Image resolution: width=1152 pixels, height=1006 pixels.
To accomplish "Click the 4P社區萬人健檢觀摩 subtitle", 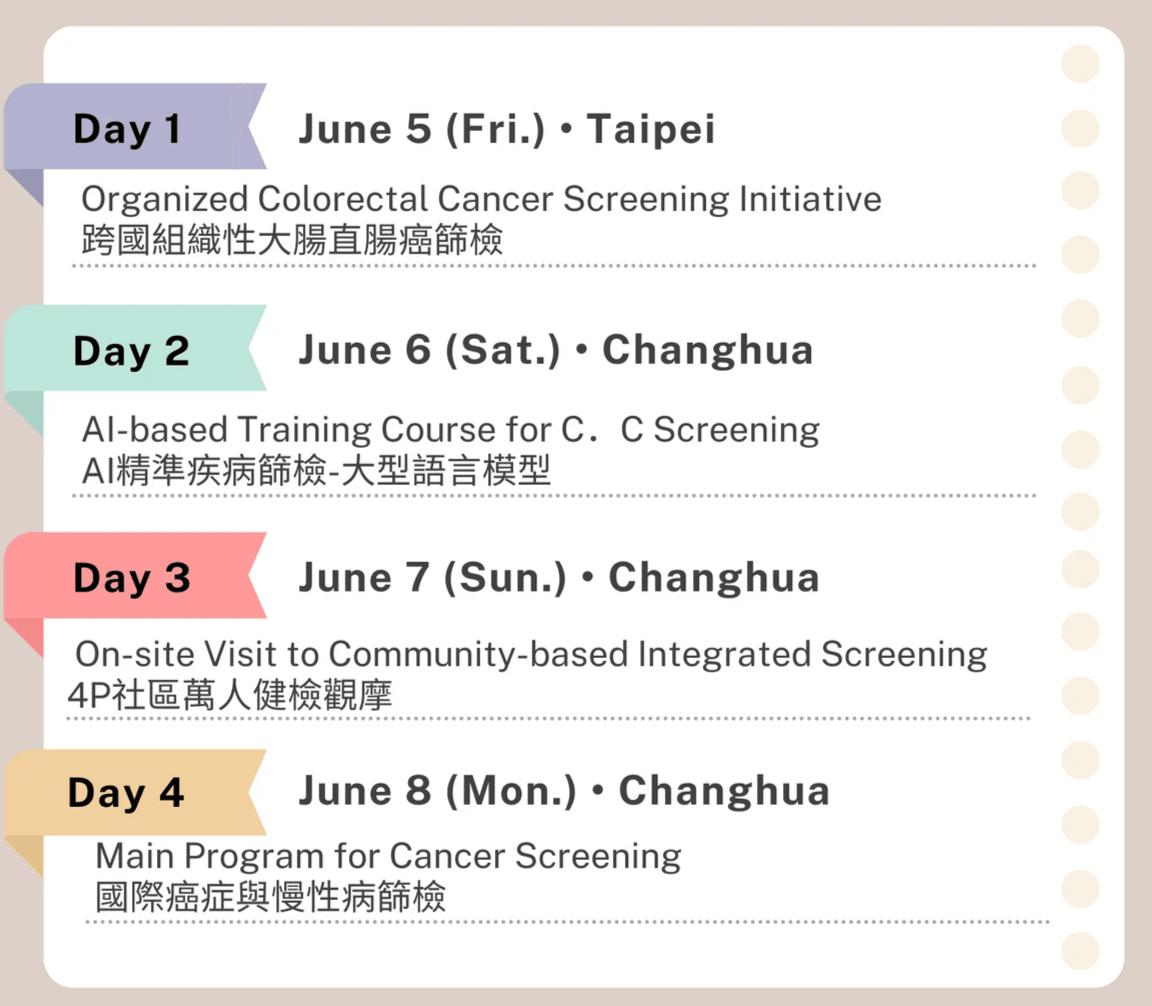I will click(x=229, y=695).
